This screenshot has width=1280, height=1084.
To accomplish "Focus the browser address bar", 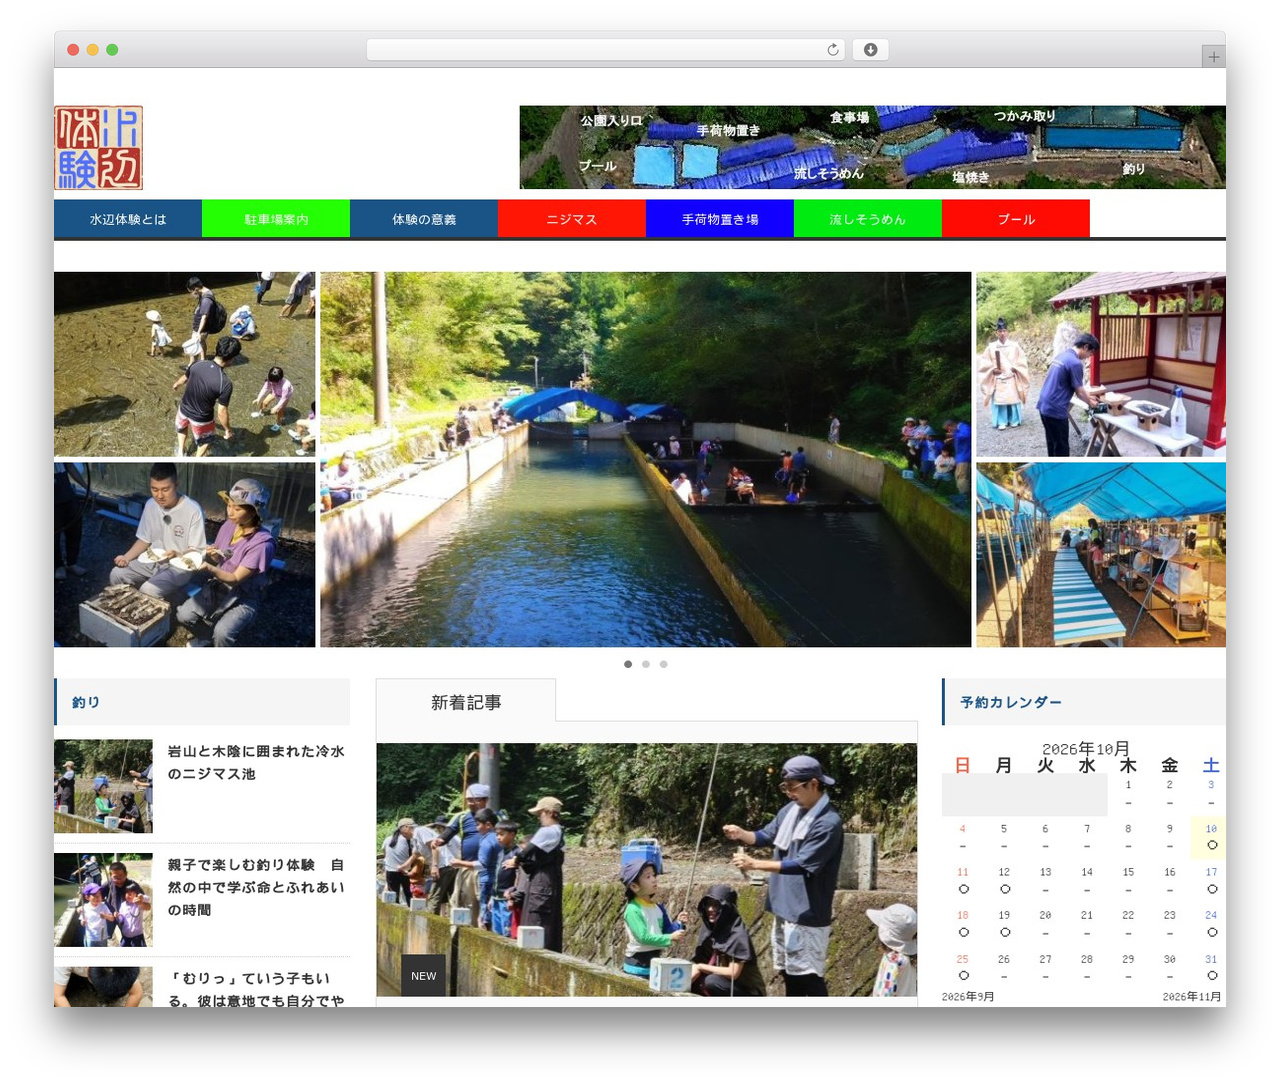I will (x=605, y=50).
